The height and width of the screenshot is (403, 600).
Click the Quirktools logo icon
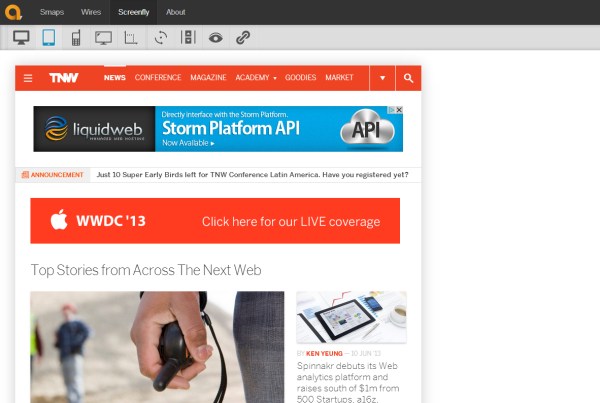tap(13, 12)
